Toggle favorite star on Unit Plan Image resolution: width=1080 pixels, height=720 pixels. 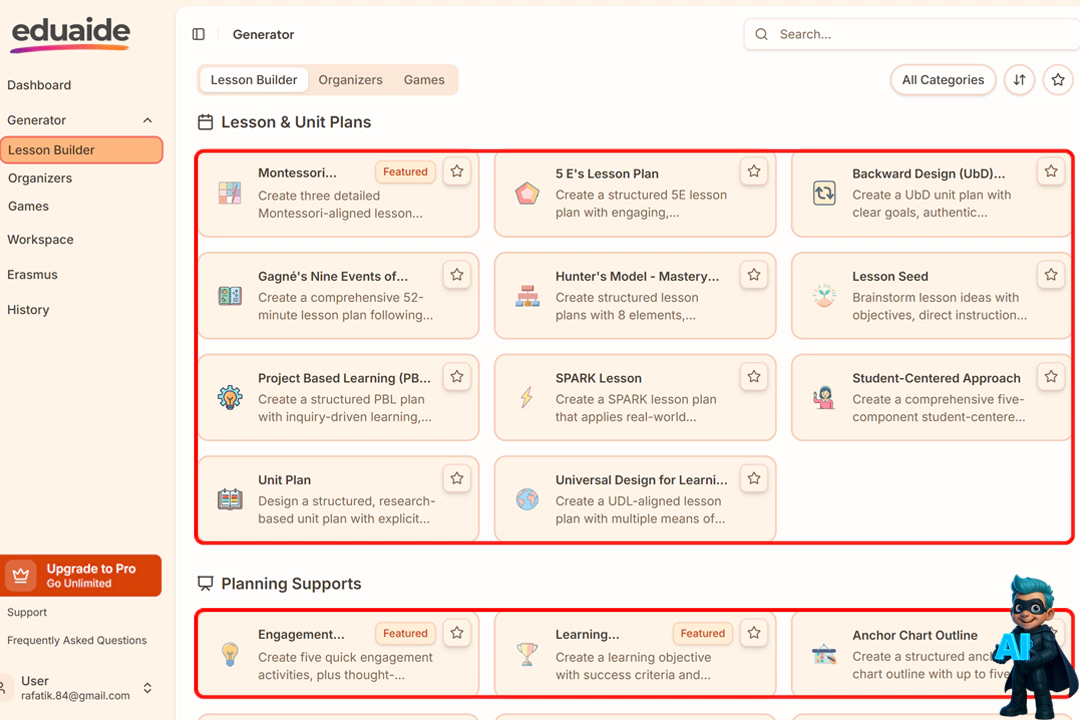pyautogui.click(x=457, y=479)
